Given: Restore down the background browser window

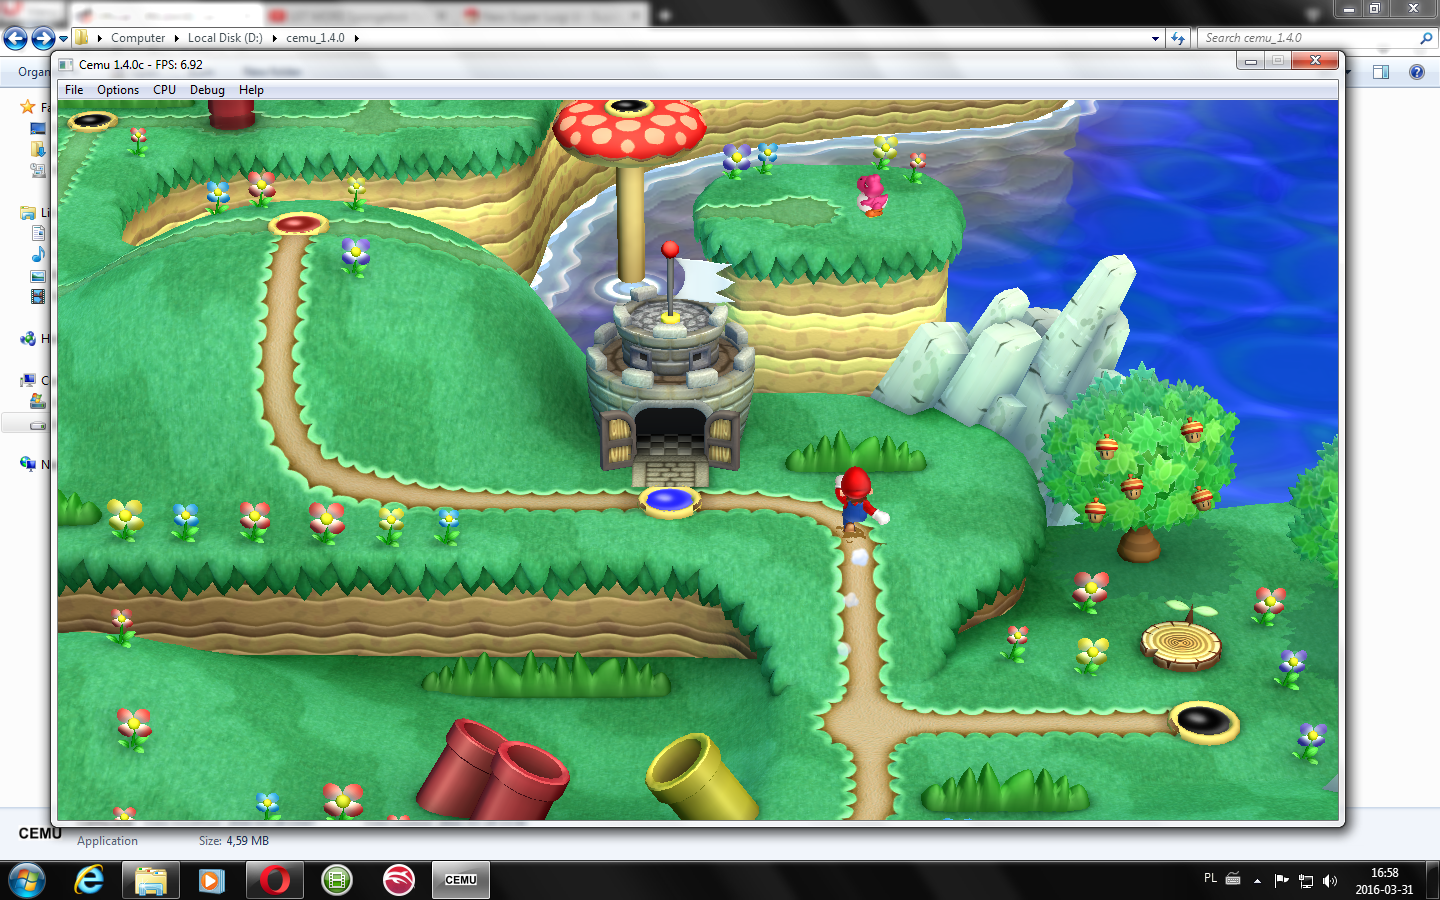Looking at the screenshot, I should point(1375,9).
